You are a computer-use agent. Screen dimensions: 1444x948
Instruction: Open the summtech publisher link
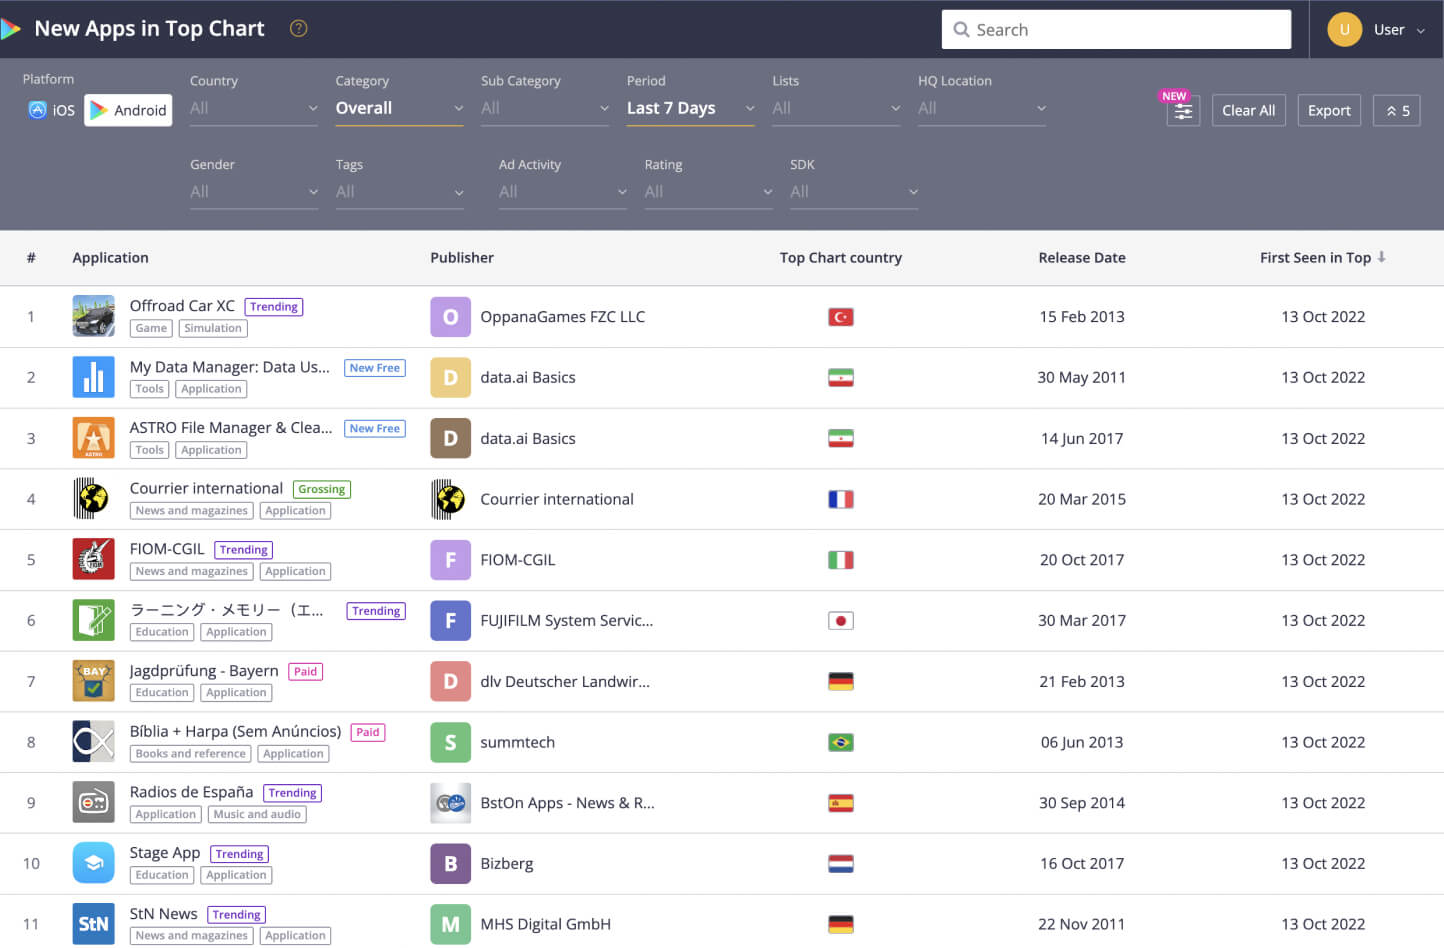[x=517, y=742]
